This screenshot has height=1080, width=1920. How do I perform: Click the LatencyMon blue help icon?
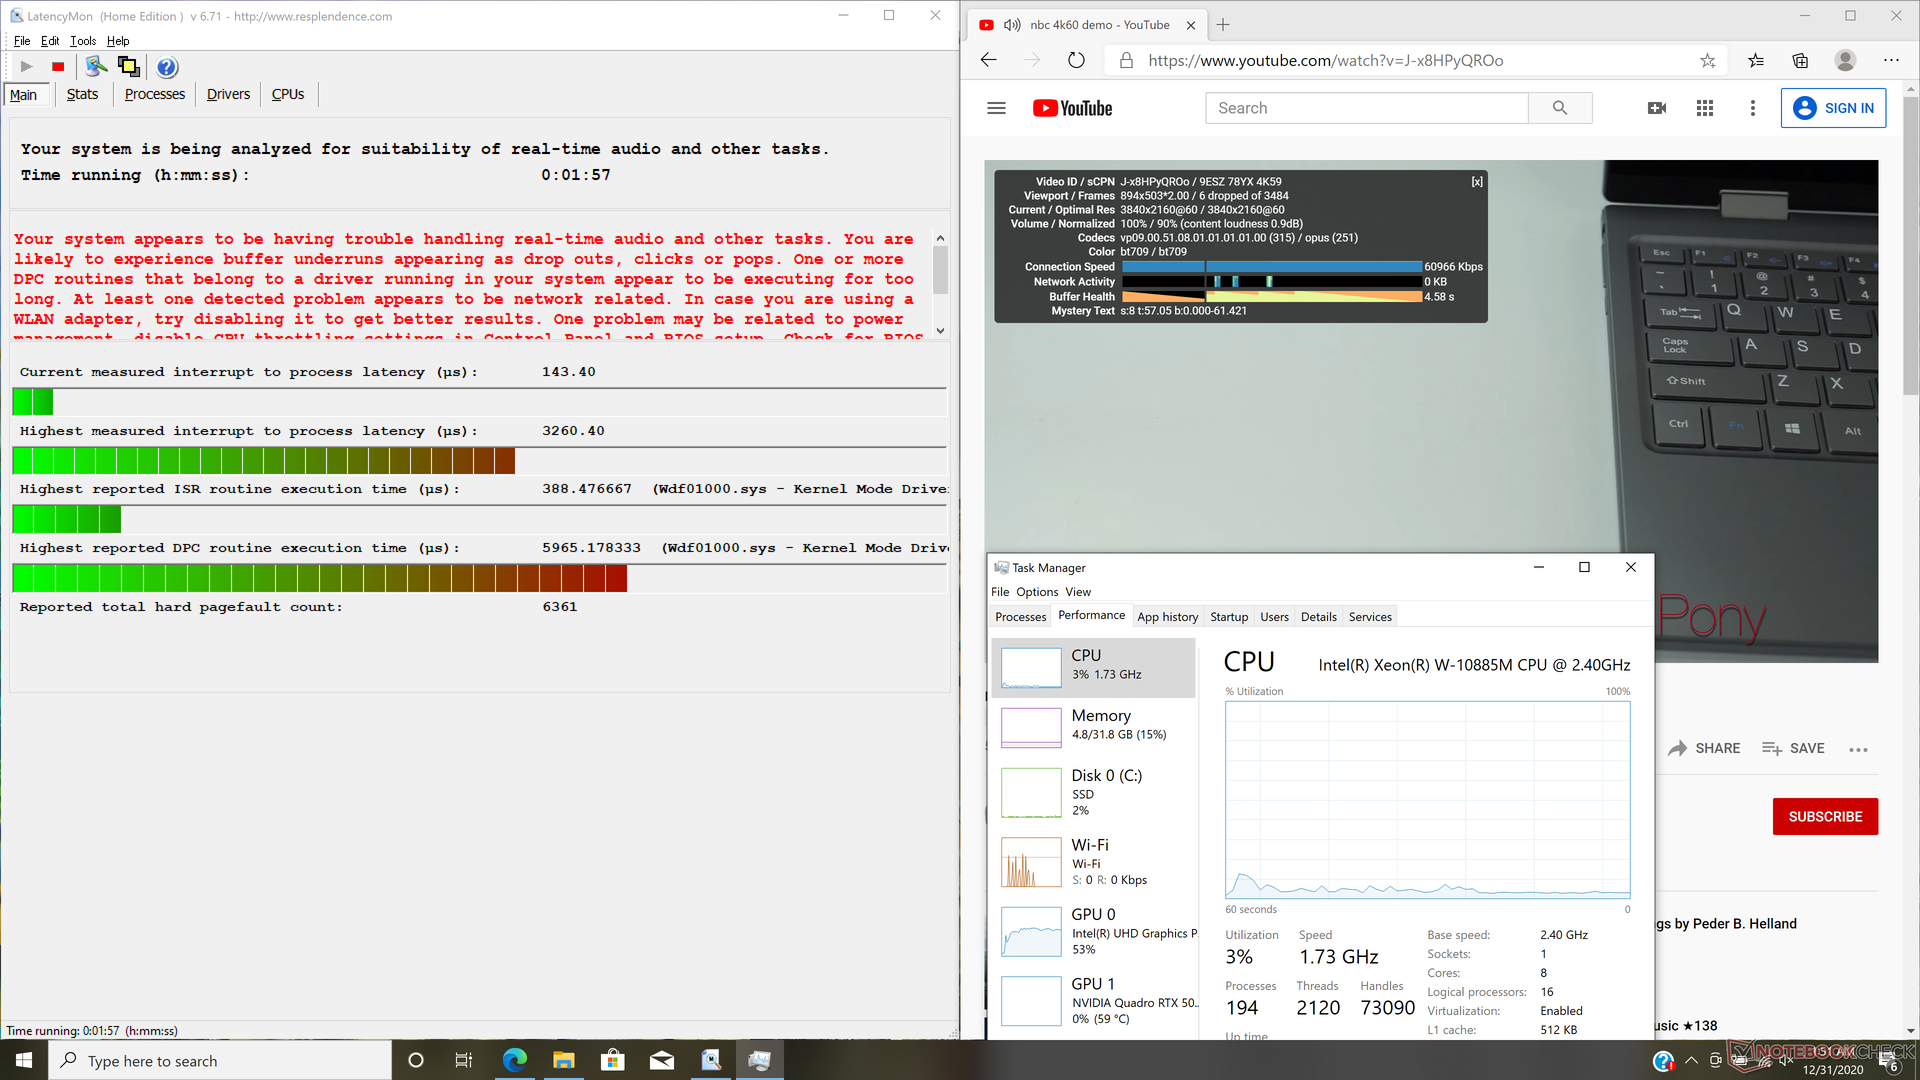pyautogui.click(x=167, y=67)
